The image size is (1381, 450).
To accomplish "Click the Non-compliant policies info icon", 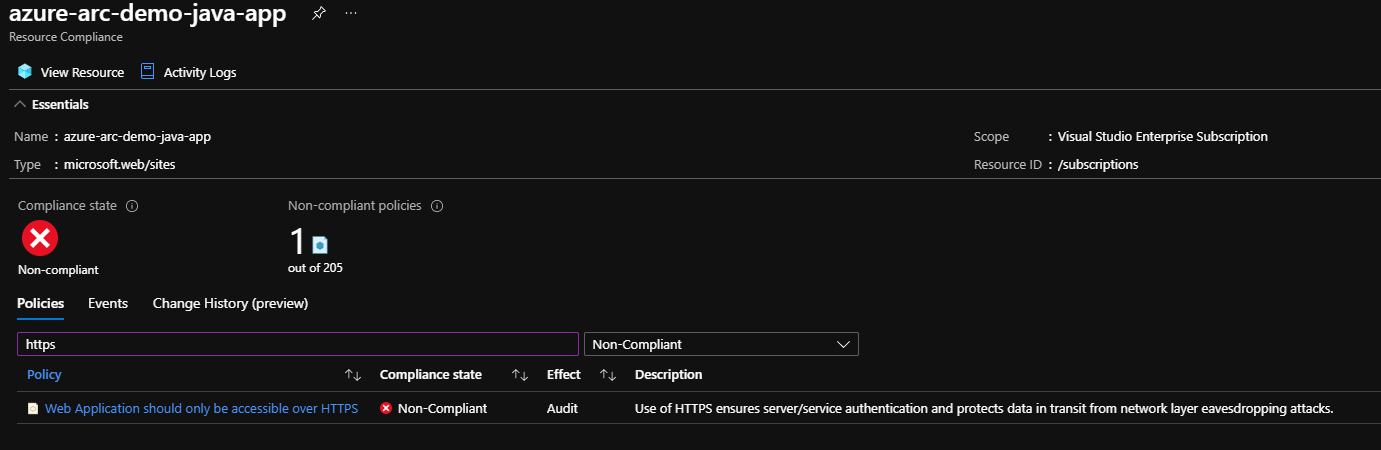I will tap(437, 206).
